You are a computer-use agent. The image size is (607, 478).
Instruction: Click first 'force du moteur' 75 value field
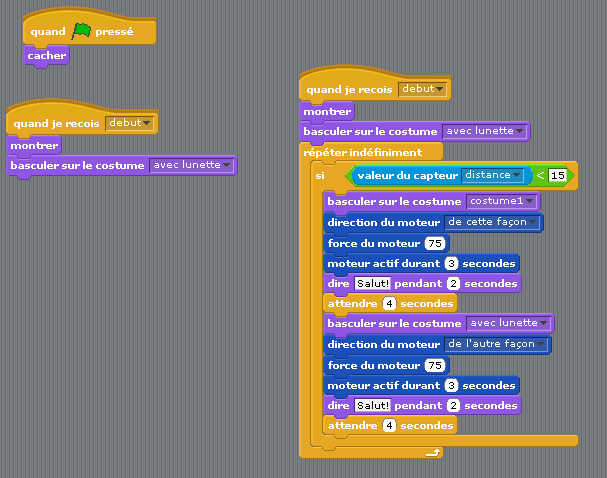(x=435, y=243)
